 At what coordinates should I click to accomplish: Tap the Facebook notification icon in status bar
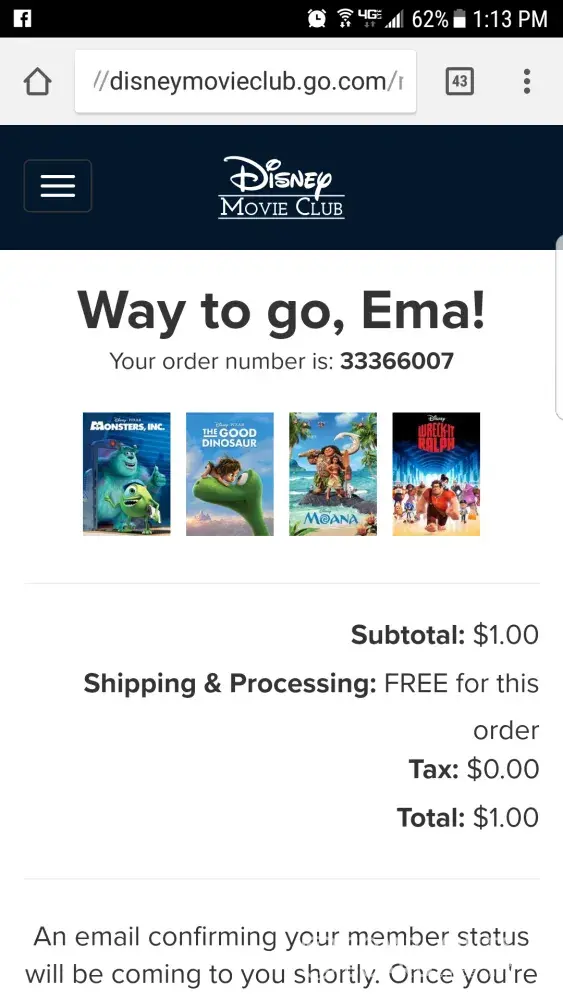click(22, 18)
